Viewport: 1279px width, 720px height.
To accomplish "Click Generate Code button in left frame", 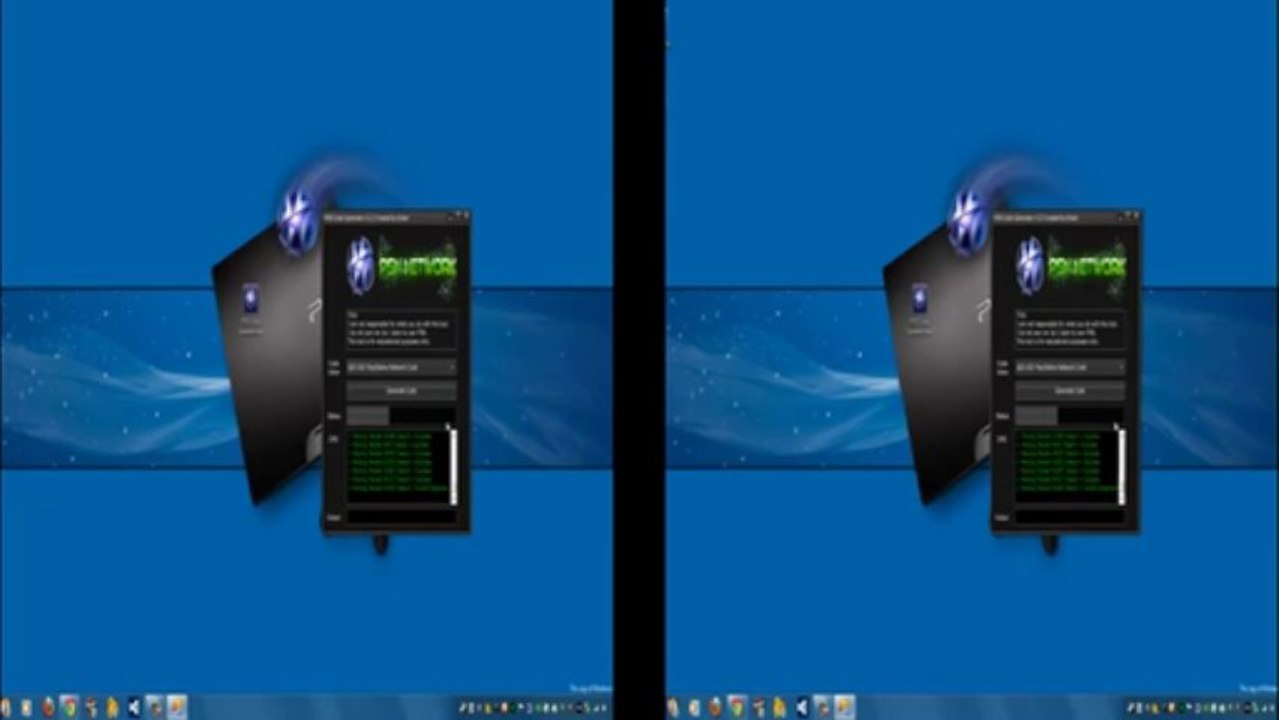I will 401,390.
